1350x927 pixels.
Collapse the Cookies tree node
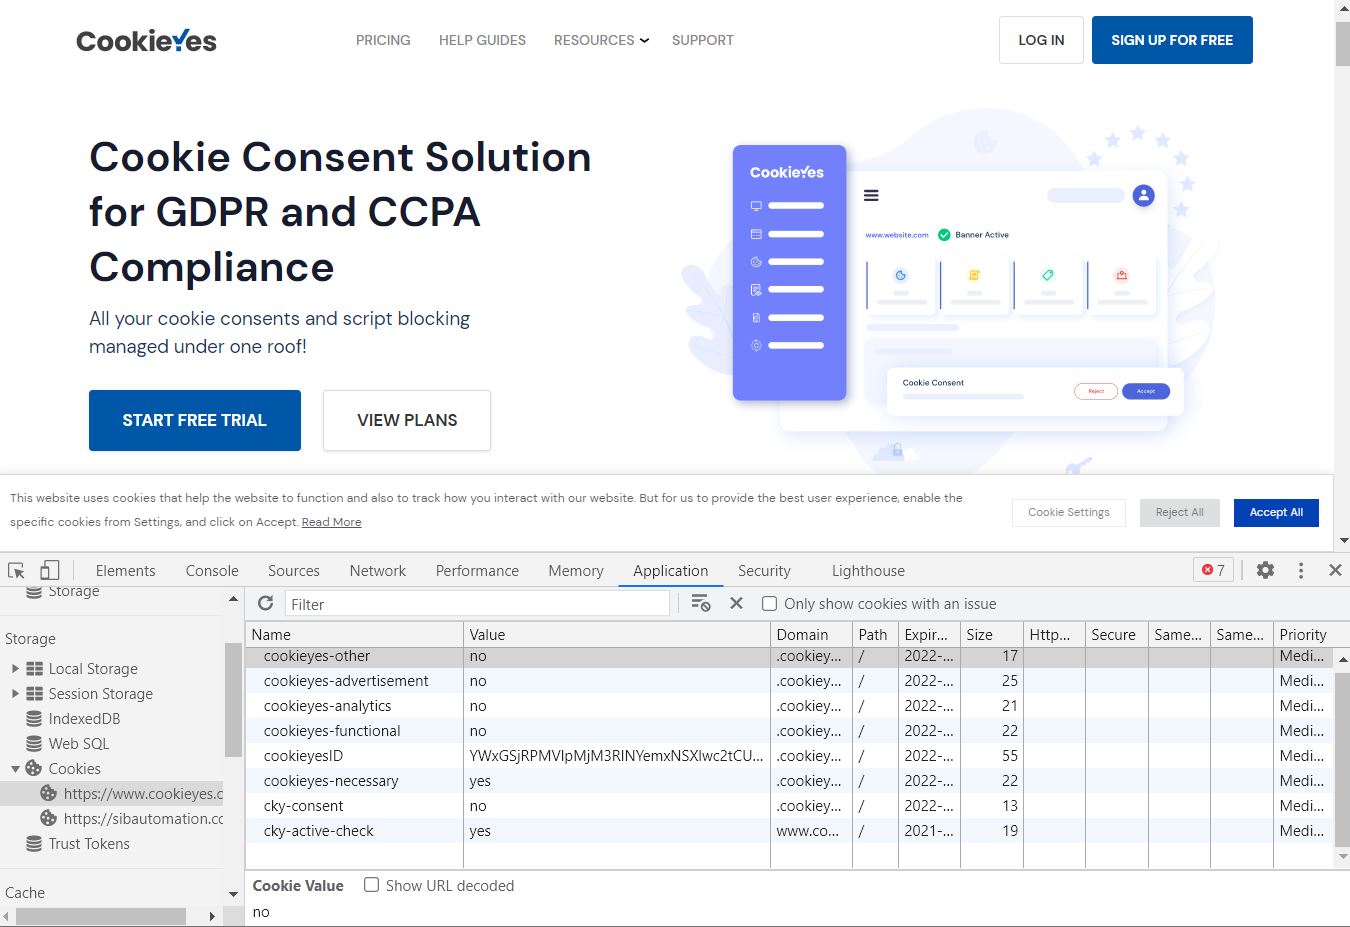coord(15,768)
